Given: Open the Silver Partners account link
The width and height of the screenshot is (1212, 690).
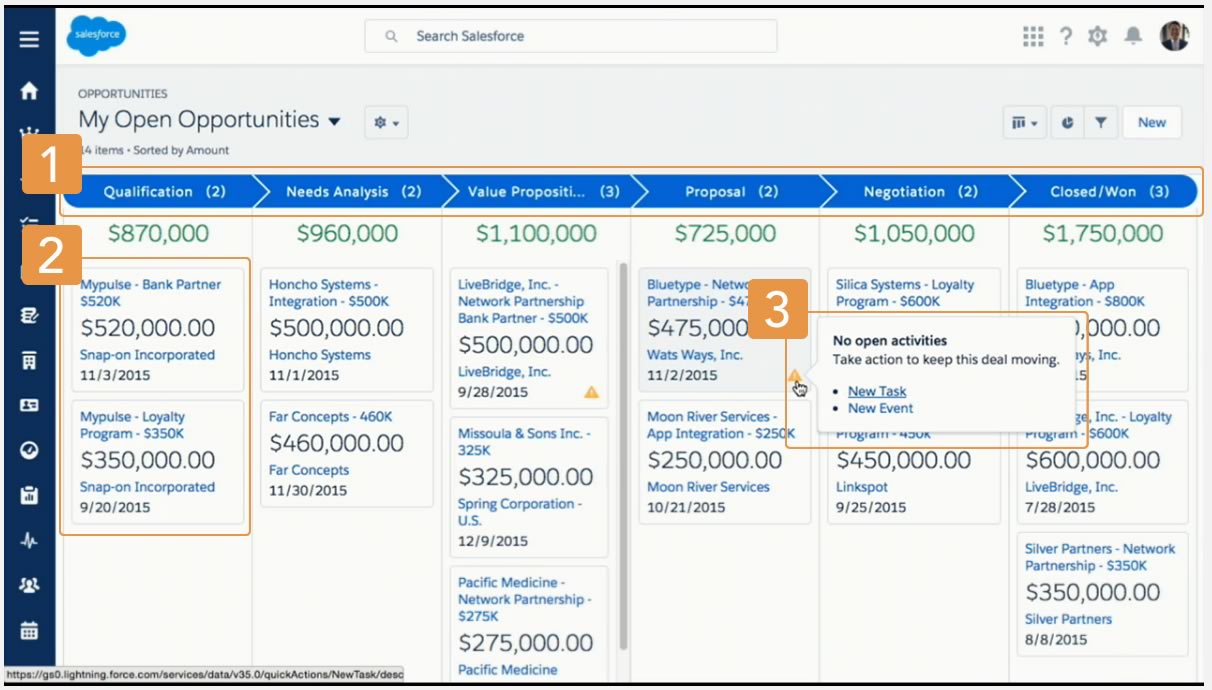Looking at the screenshot, I should pos(1068,619).
